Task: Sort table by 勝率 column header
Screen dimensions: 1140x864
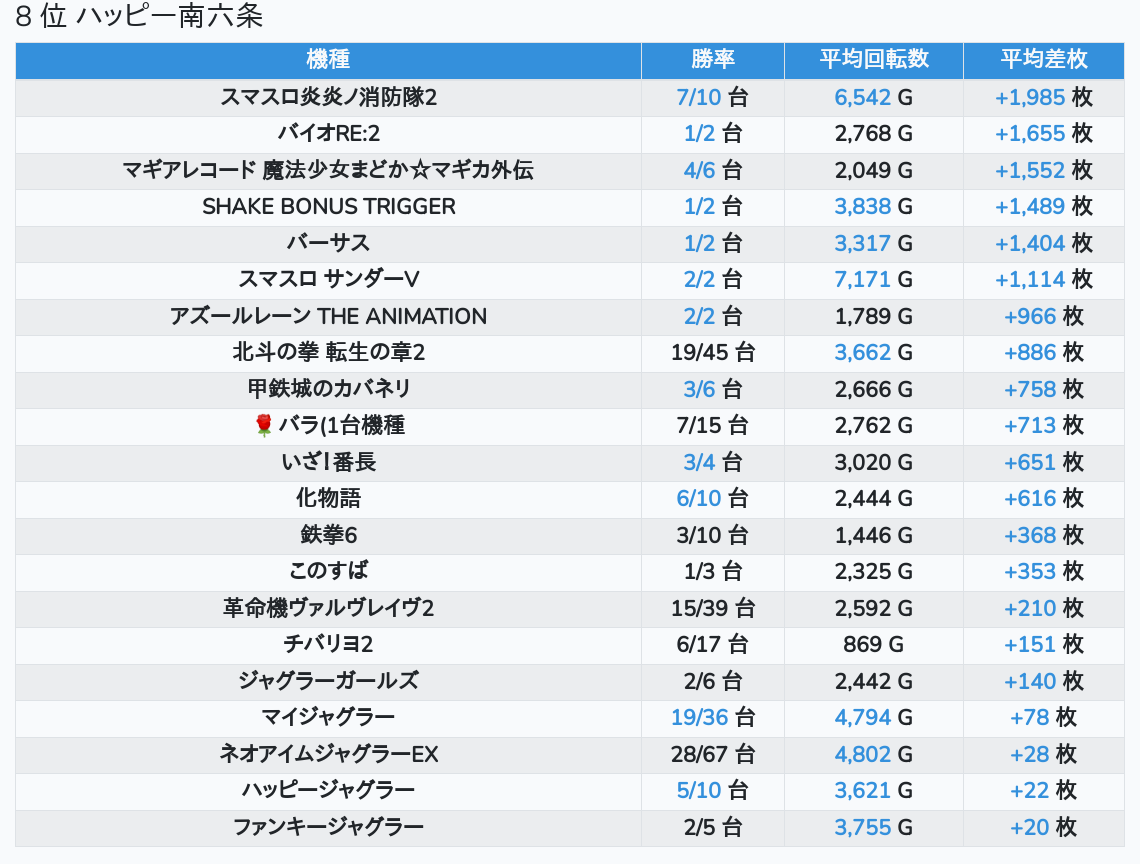Action: coord(712,60)
